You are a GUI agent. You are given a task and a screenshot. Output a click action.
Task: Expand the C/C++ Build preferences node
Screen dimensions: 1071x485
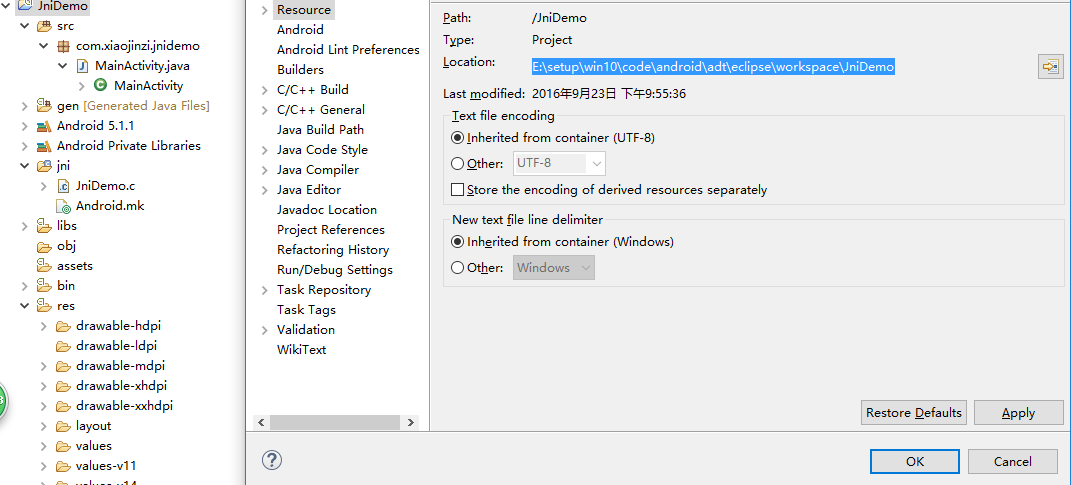(264, 90)
